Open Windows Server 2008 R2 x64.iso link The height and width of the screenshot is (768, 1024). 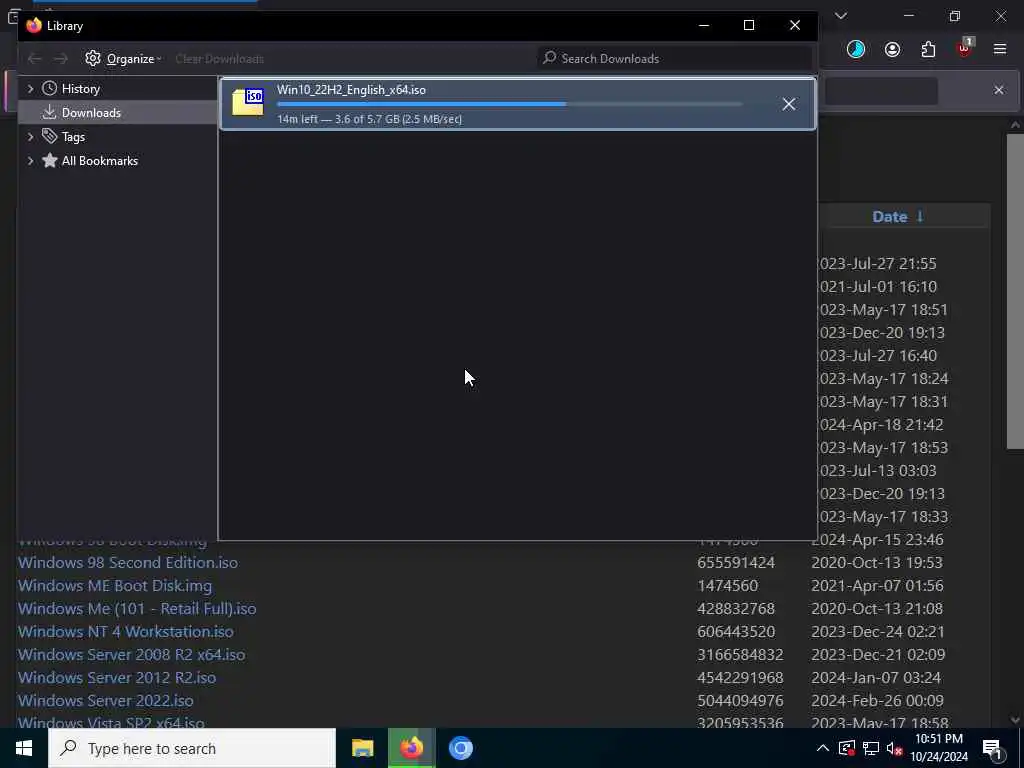(x=132, y=654)
